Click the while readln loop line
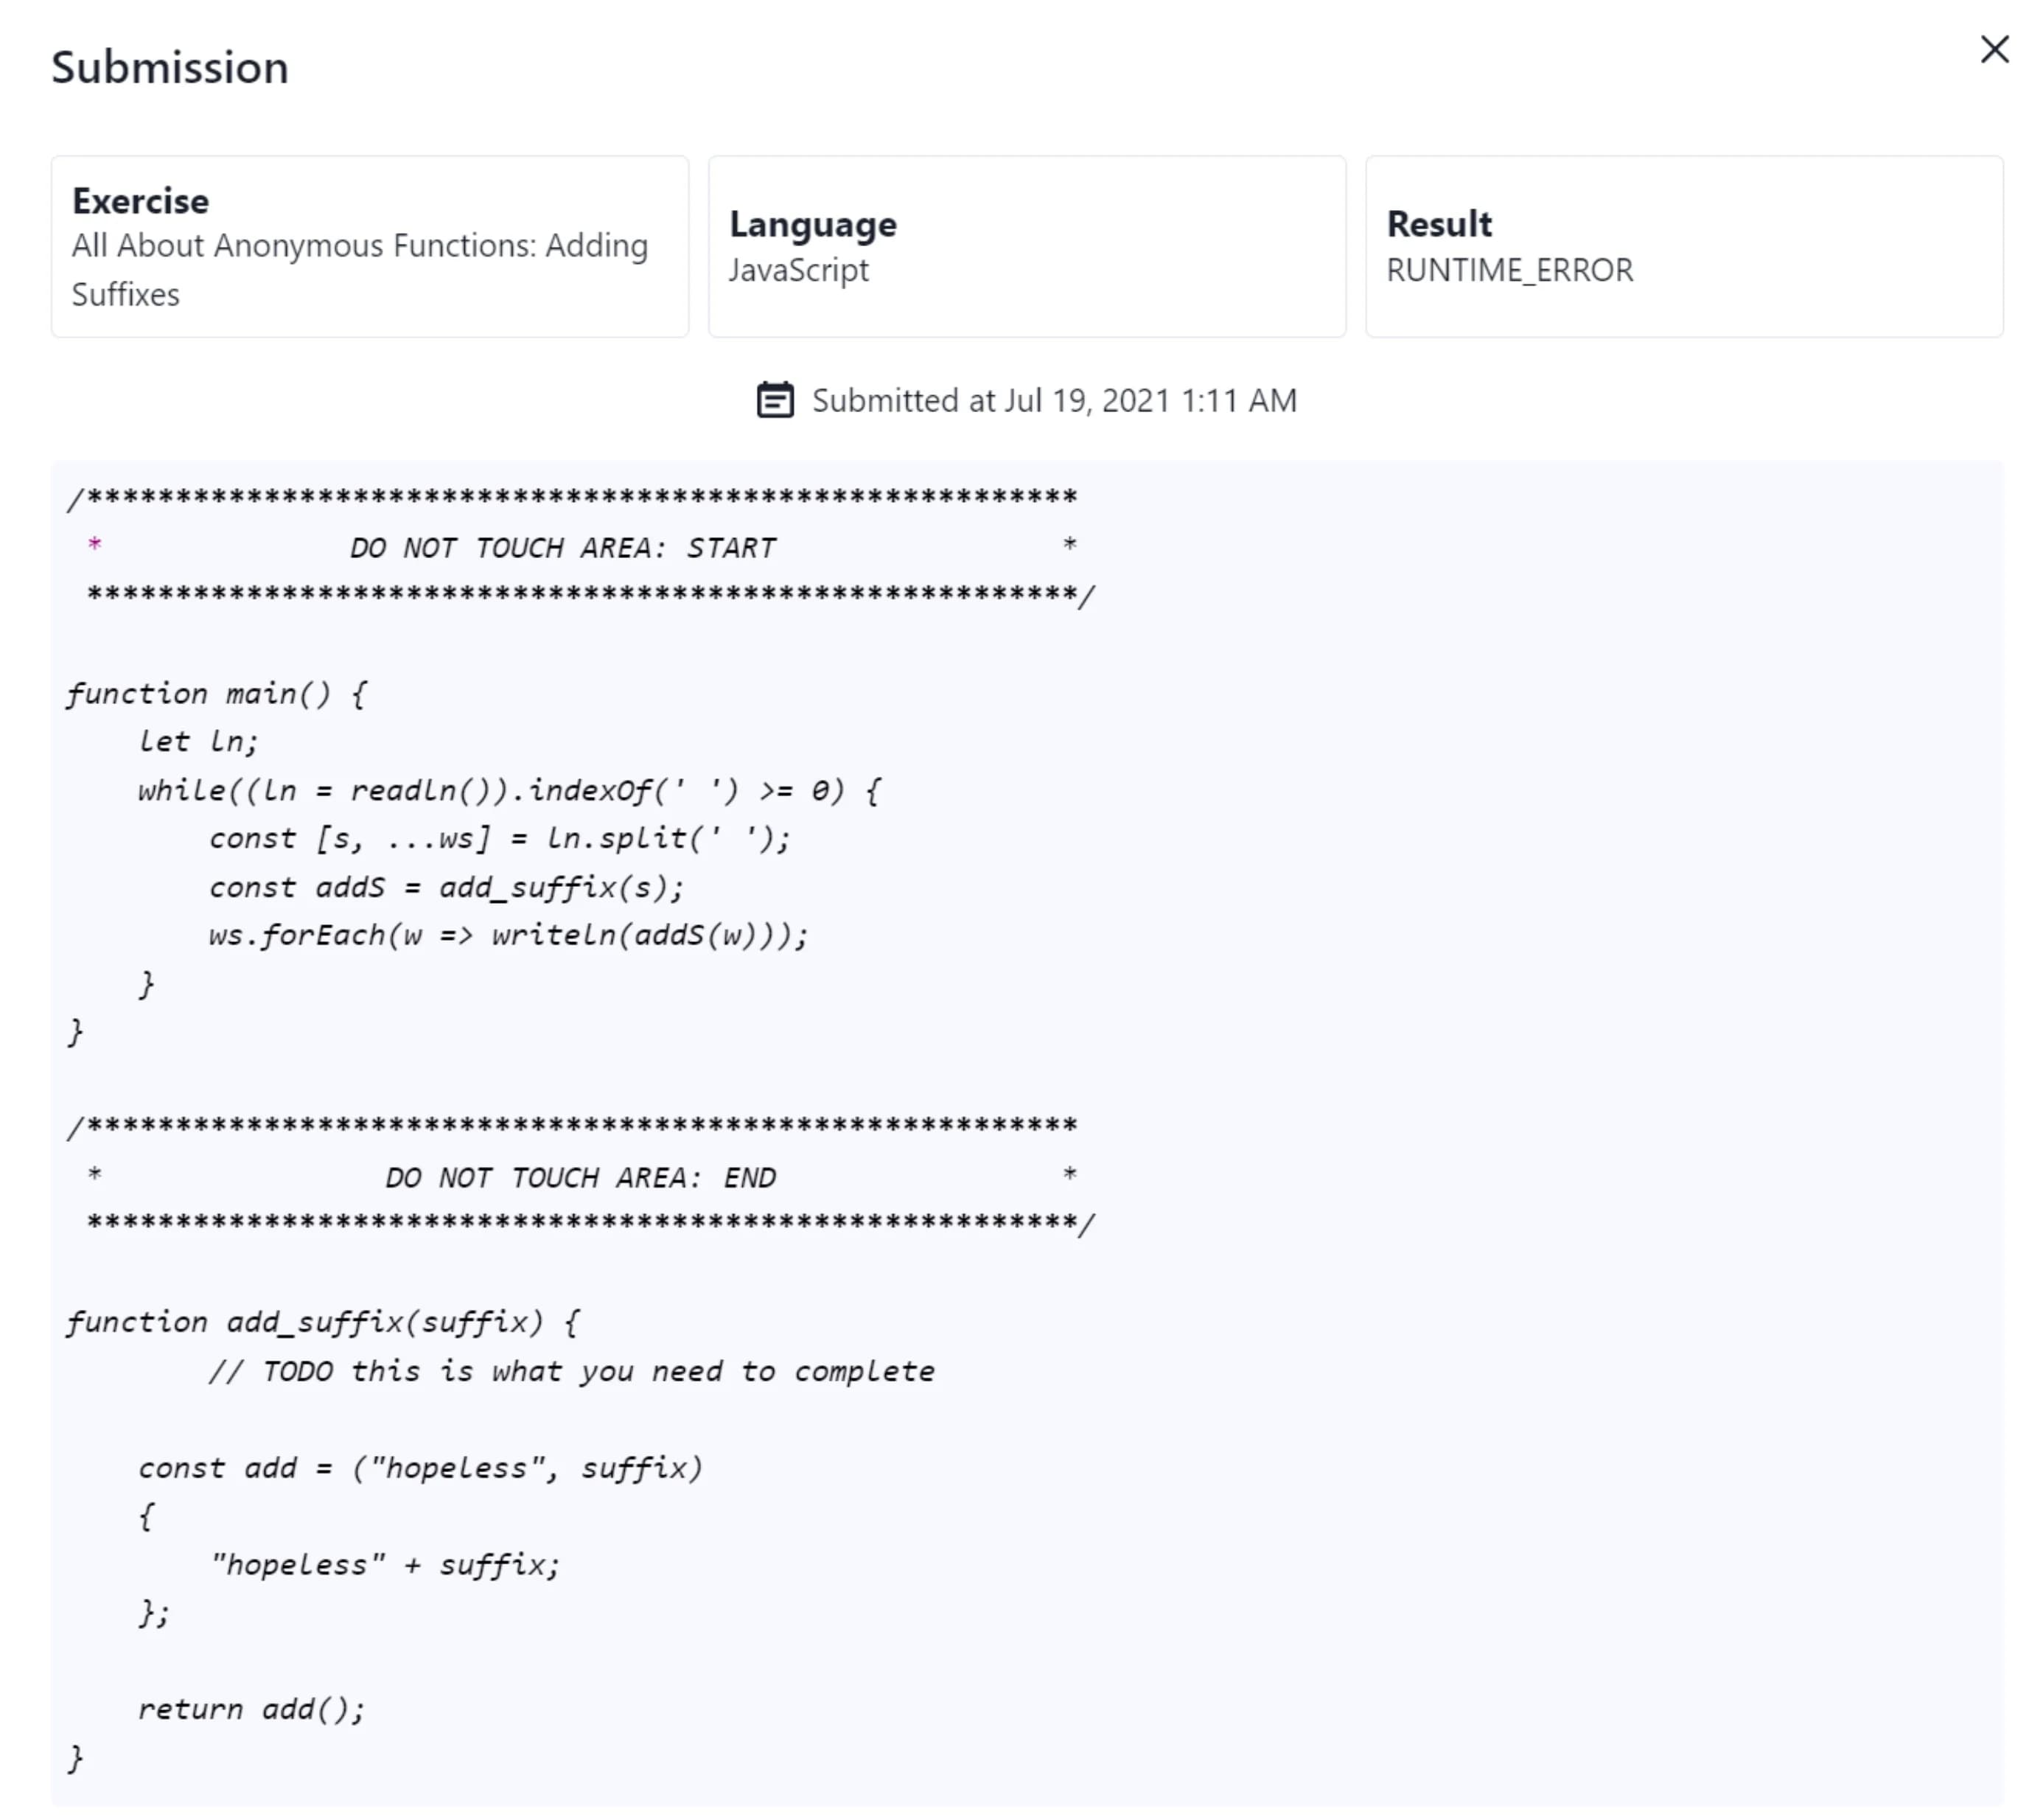The height and width of the screenshot is (1820, 2029). 509,790
